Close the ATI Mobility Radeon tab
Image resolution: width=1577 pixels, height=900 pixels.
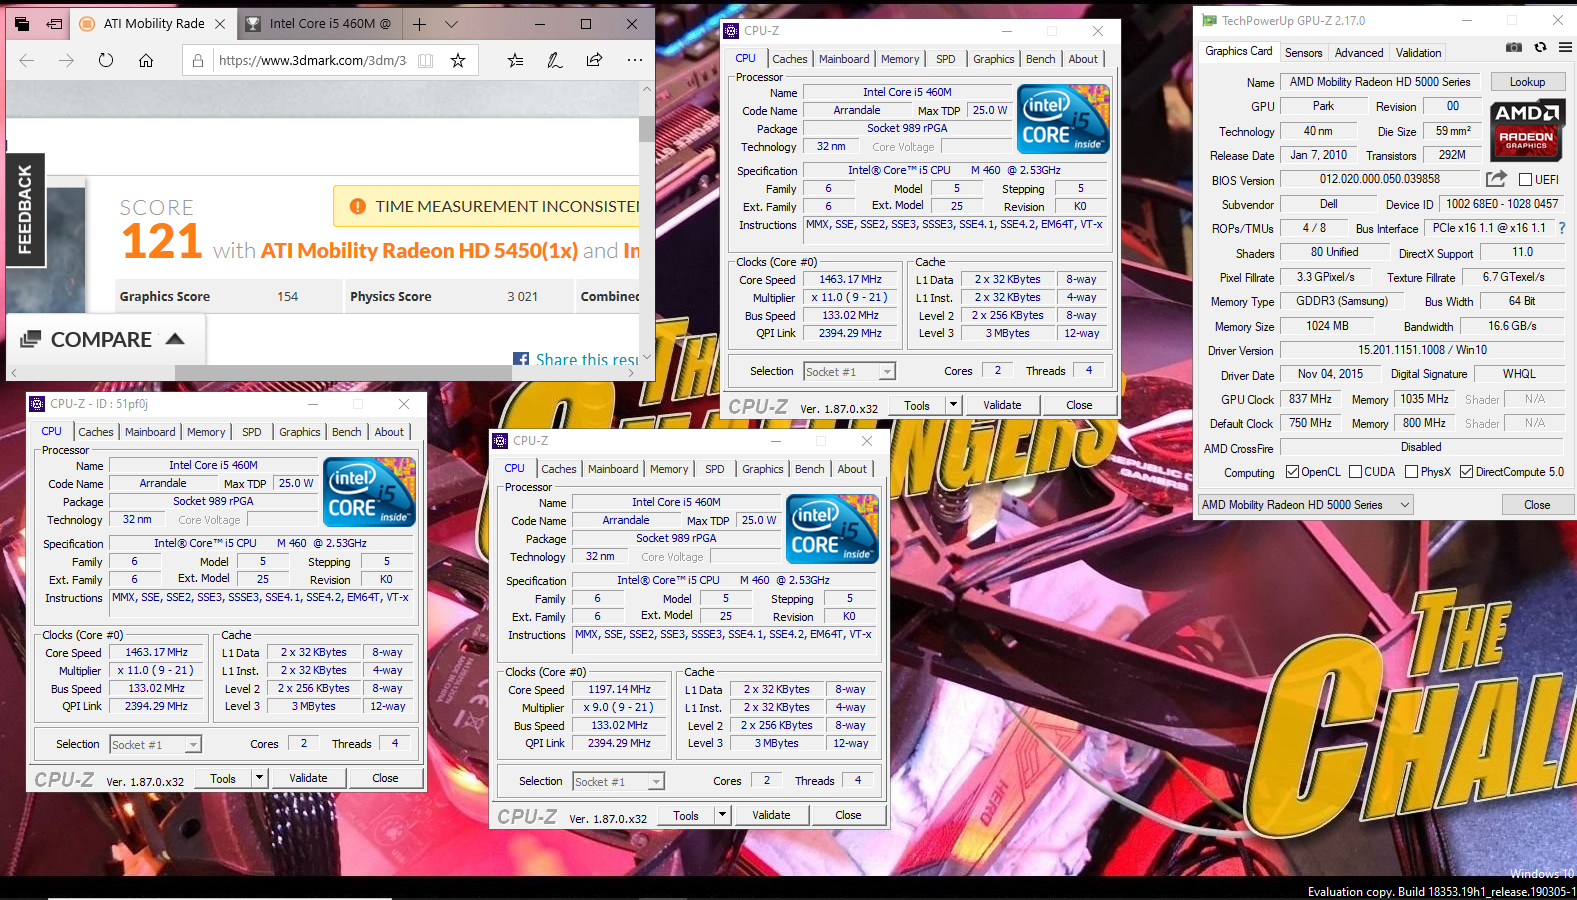(x=220, y=23)
